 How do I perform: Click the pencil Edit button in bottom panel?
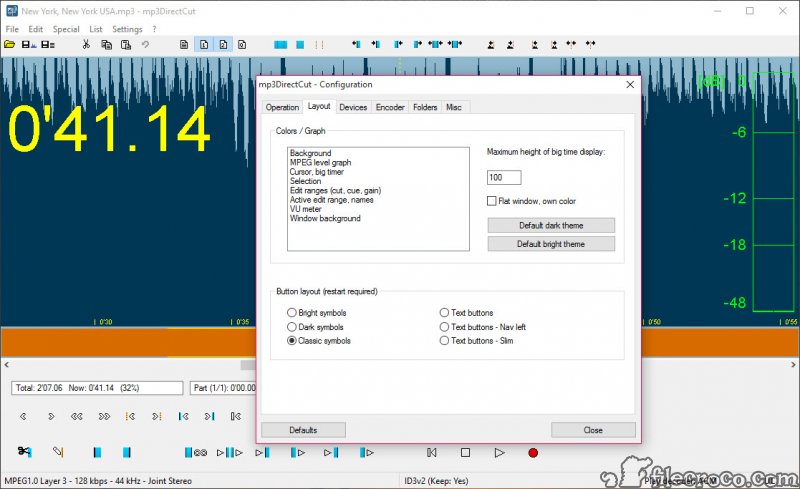pos(58,451)
